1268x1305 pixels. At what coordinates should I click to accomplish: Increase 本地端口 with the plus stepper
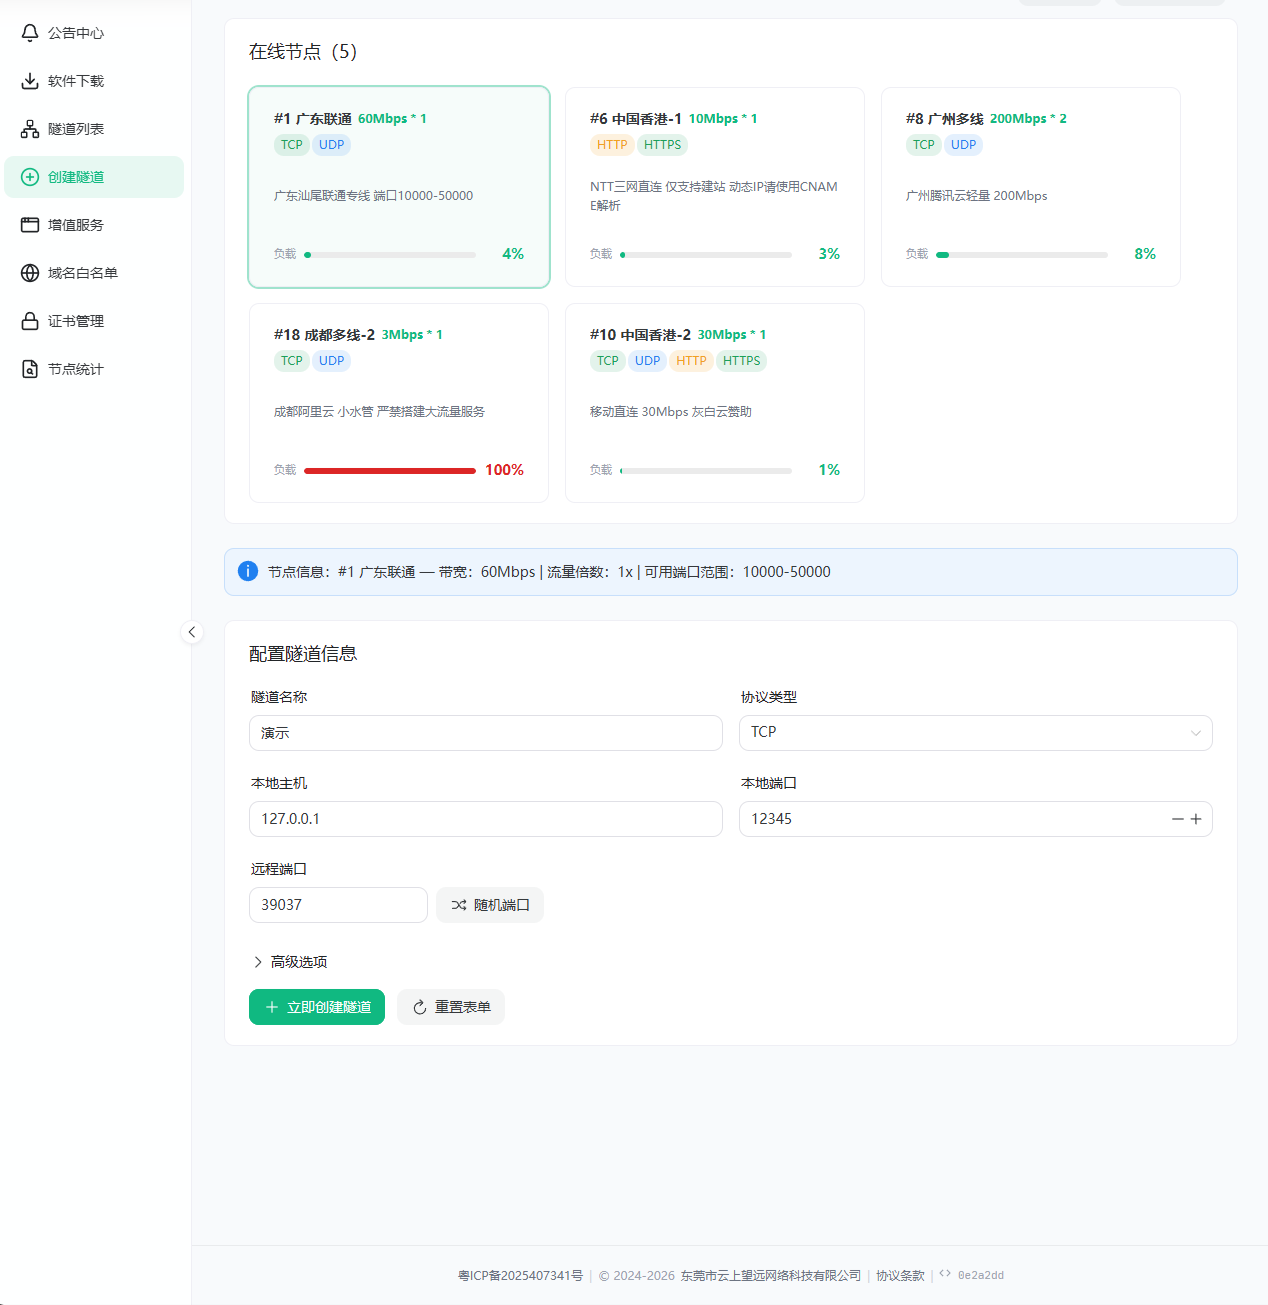pyautogui.click(x=1196, y=819)
